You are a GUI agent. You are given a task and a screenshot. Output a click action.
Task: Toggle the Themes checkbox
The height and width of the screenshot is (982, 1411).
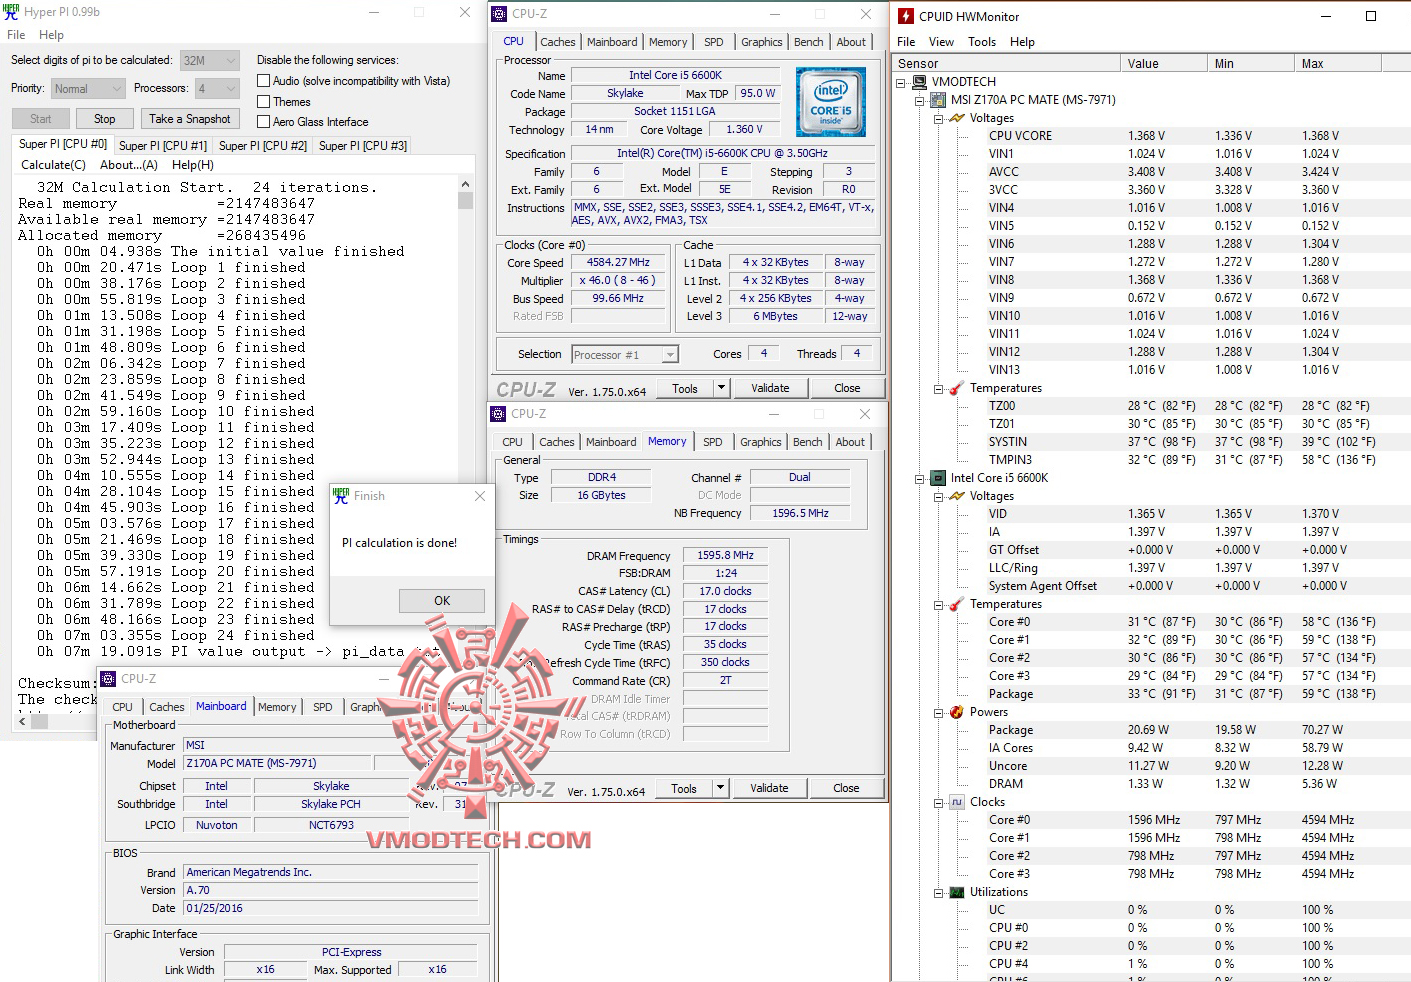pos(264,102)
